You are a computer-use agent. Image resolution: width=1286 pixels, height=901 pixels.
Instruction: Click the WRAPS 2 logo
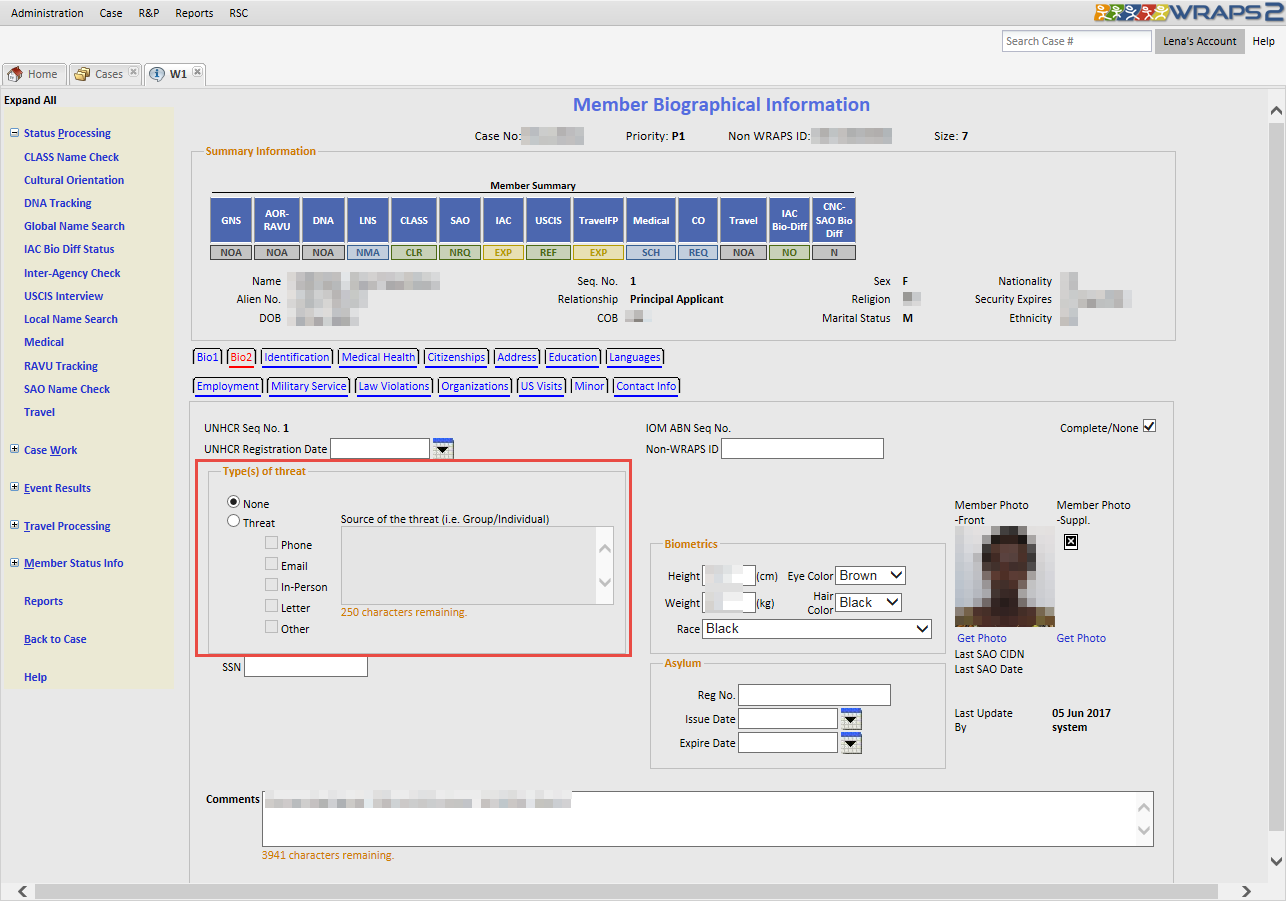(x=1188, y=13)
